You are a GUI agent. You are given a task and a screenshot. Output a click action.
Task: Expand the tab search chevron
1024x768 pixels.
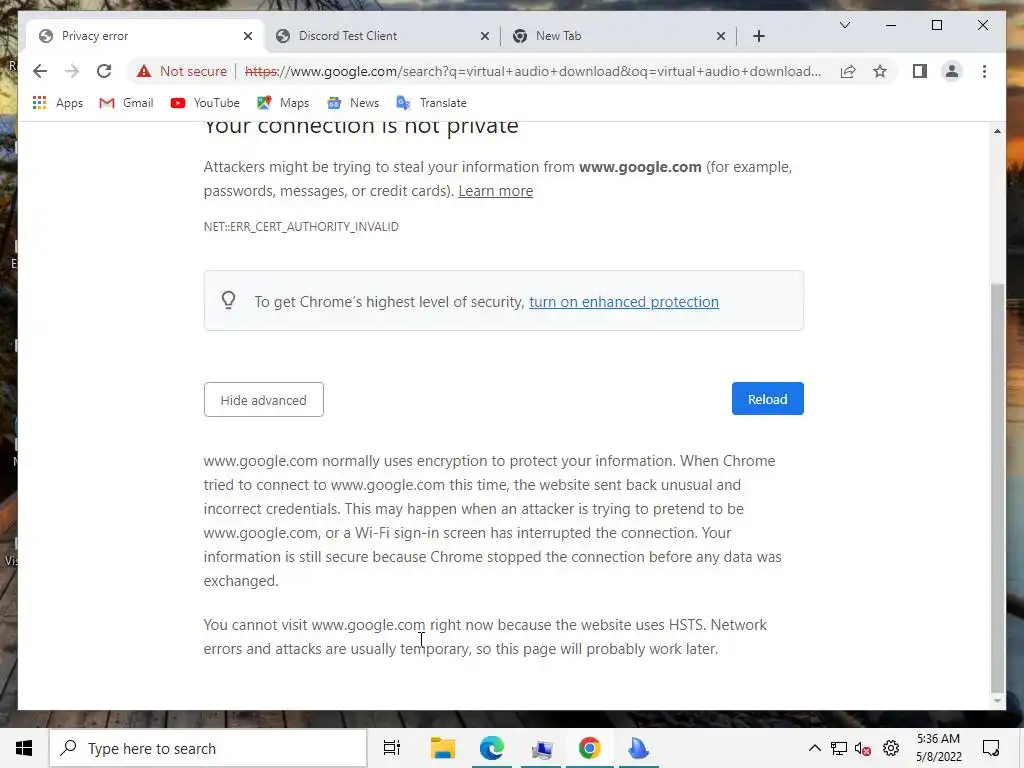(844, 25)
